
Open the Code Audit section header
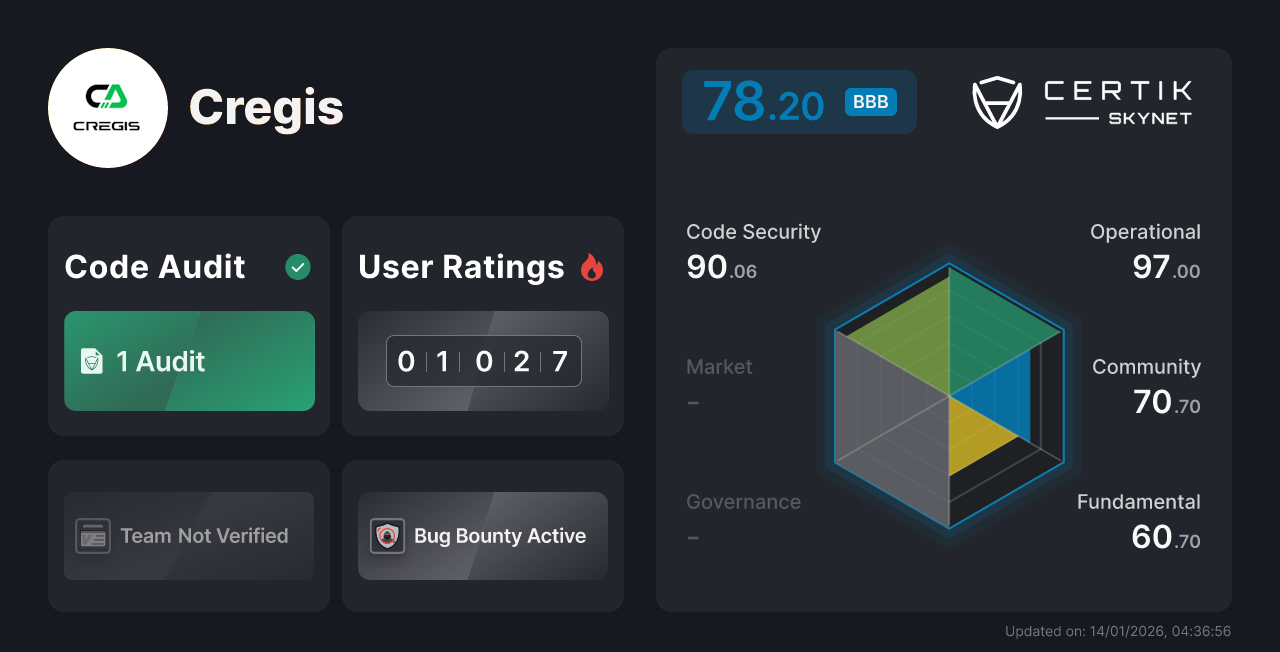[154, 266]
